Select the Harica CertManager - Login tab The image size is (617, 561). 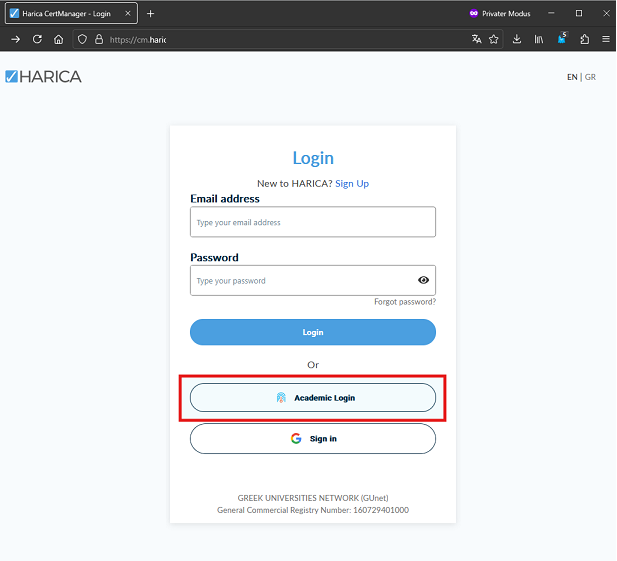point(71,13)
